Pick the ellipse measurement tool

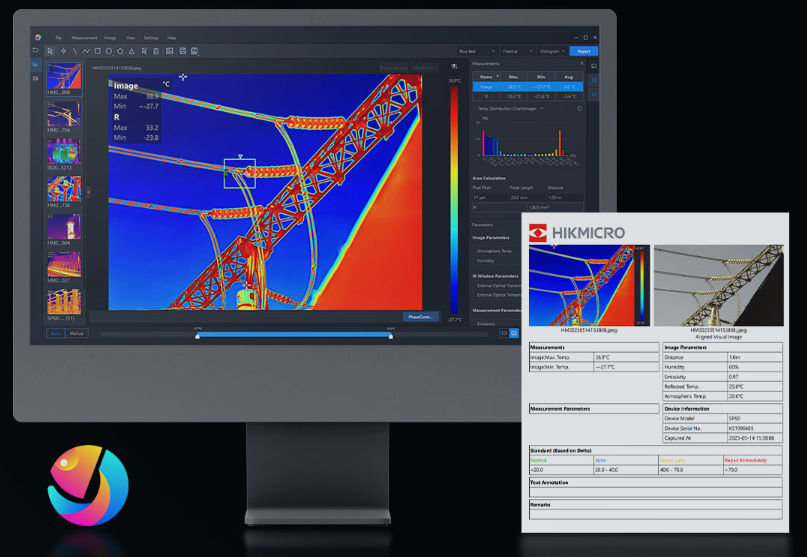click(108, 50)
